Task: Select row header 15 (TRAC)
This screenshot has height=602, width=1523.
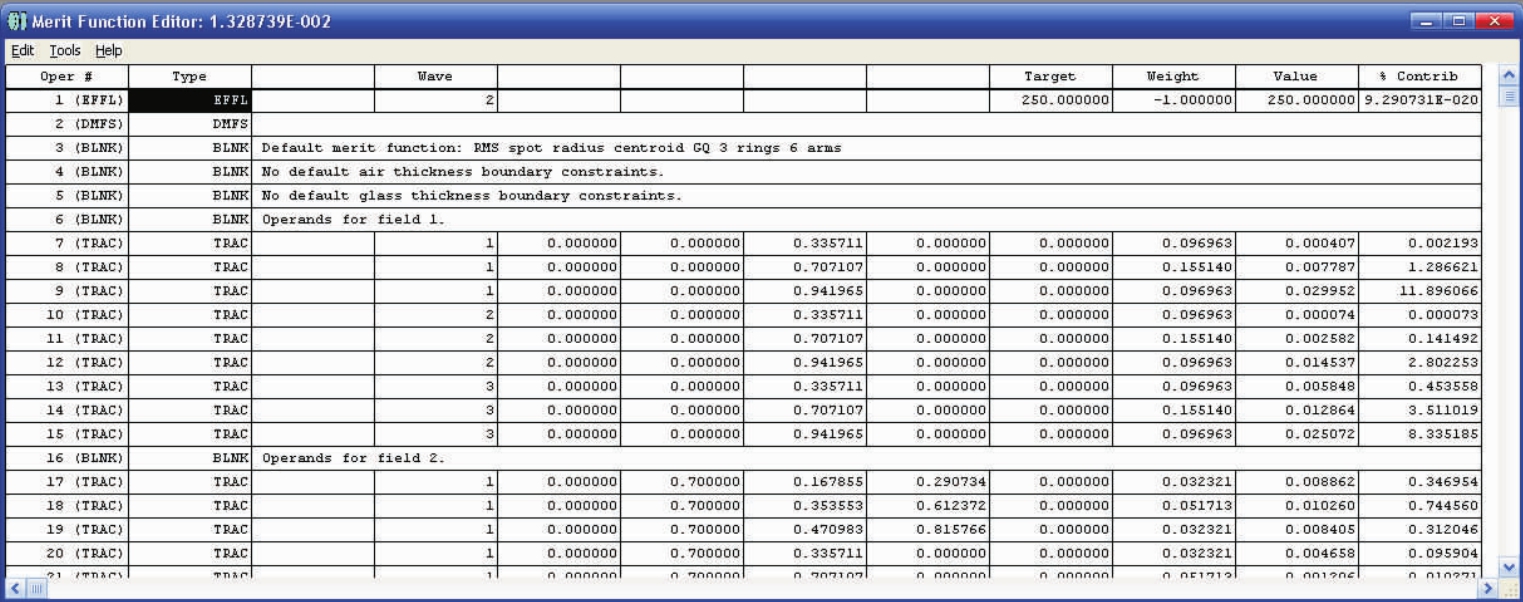Action: 67,435
